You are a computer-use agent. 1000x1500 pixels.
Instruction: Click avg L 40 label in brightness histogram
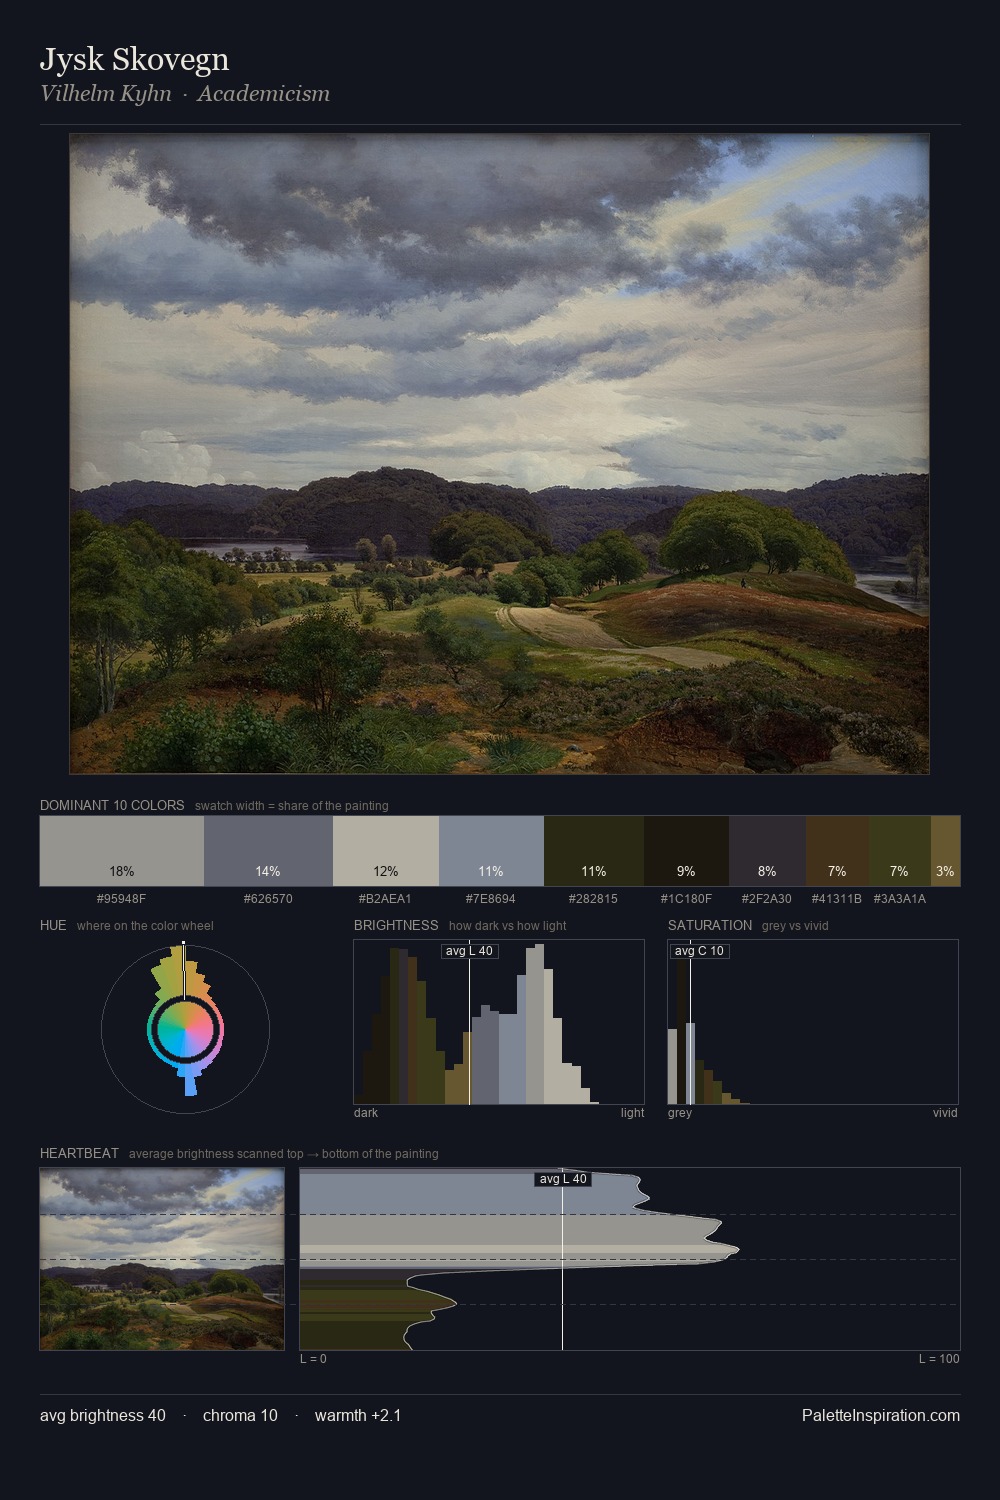point(469,951)
